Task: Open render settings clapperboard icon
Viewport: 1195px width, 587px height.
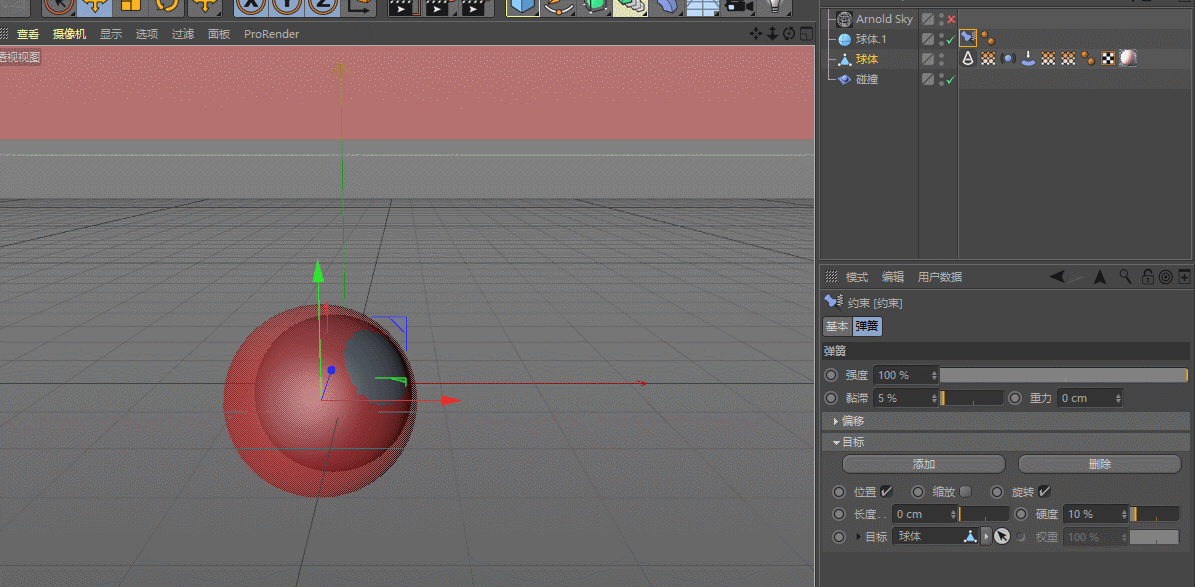Action: point(474,6)
